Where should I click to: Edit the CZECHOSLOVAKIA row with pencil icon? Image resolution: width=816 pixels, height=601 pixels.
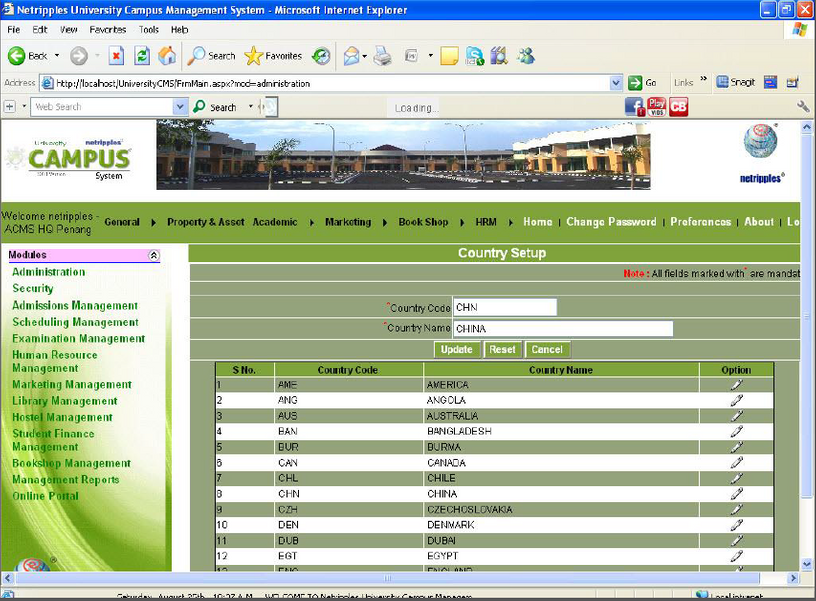pos(736,509)
